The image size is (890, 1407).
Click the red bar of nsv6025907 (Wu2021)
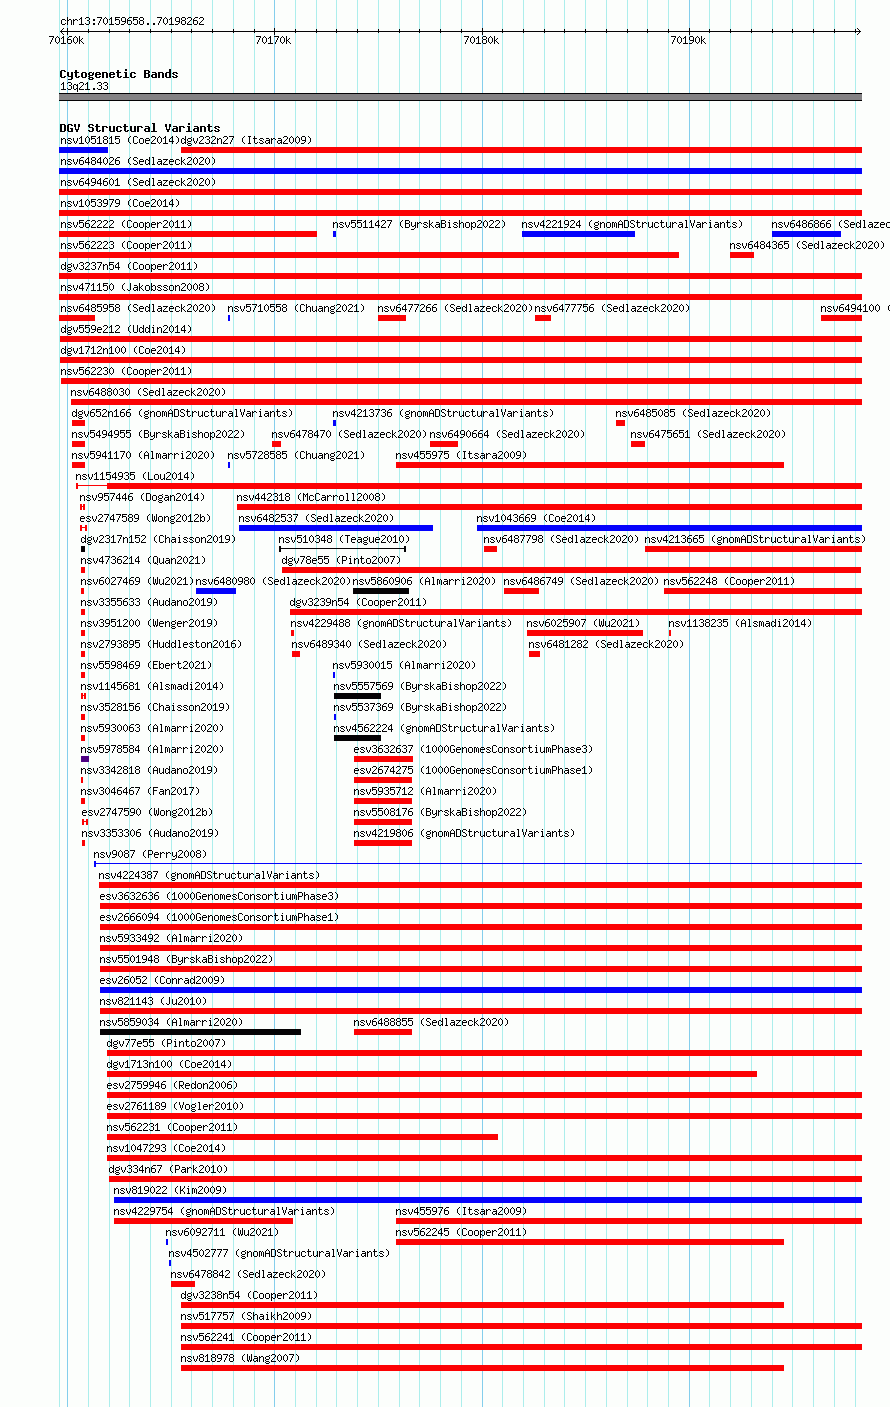click(585, 633)
